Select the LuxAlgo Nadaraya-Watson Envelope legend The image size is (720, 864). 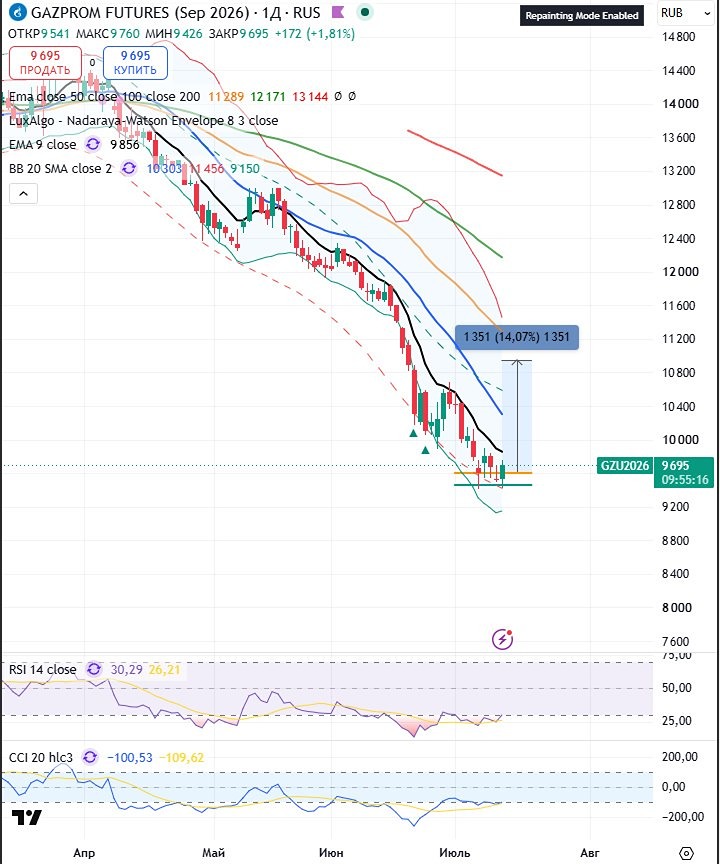tap(143, 121)
